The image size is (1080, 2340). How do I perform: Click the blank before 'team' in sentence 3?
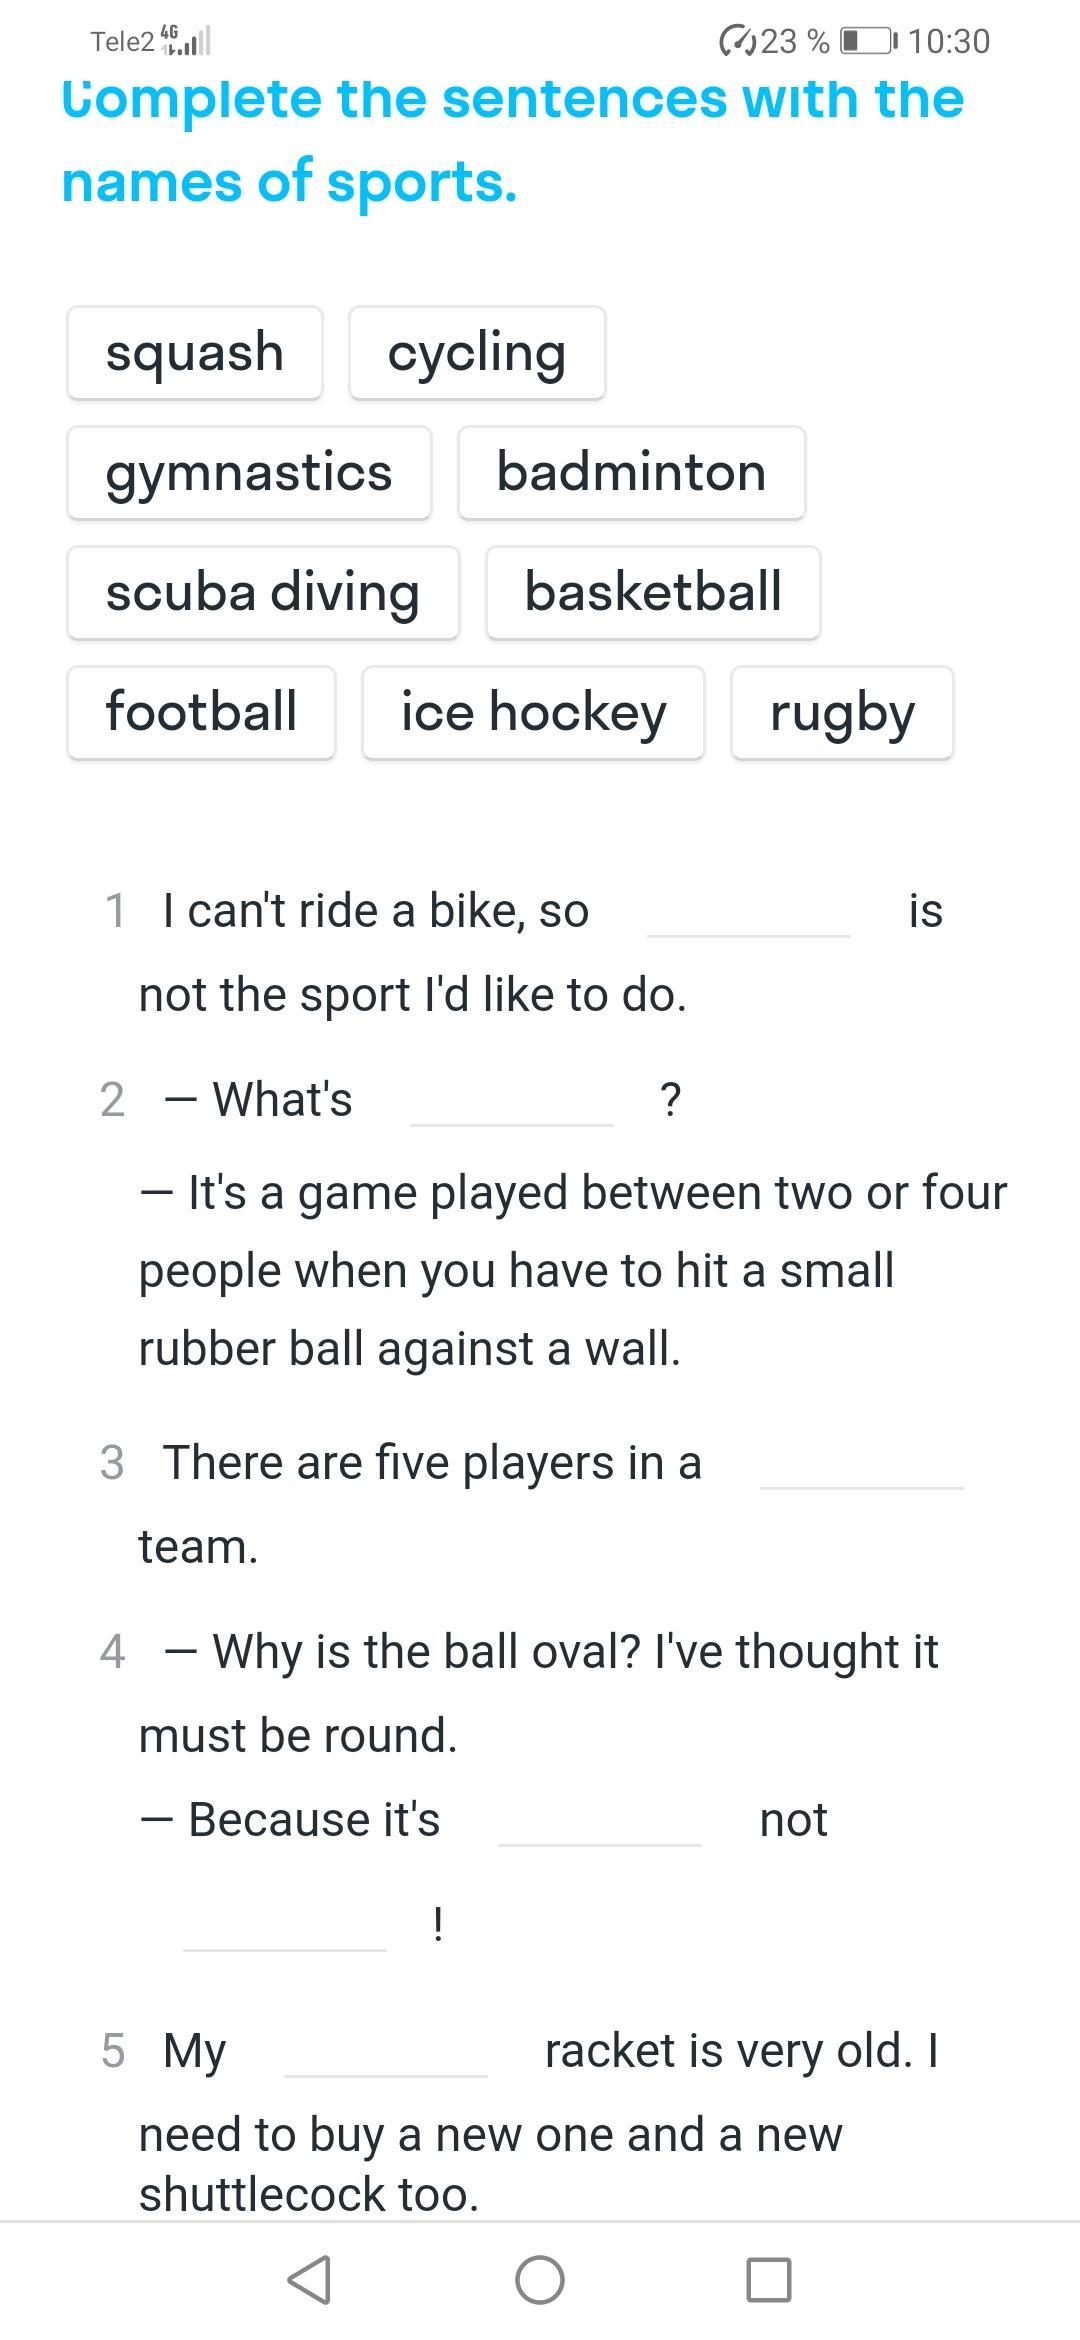pyautogui.click(x=862, y=1465)
